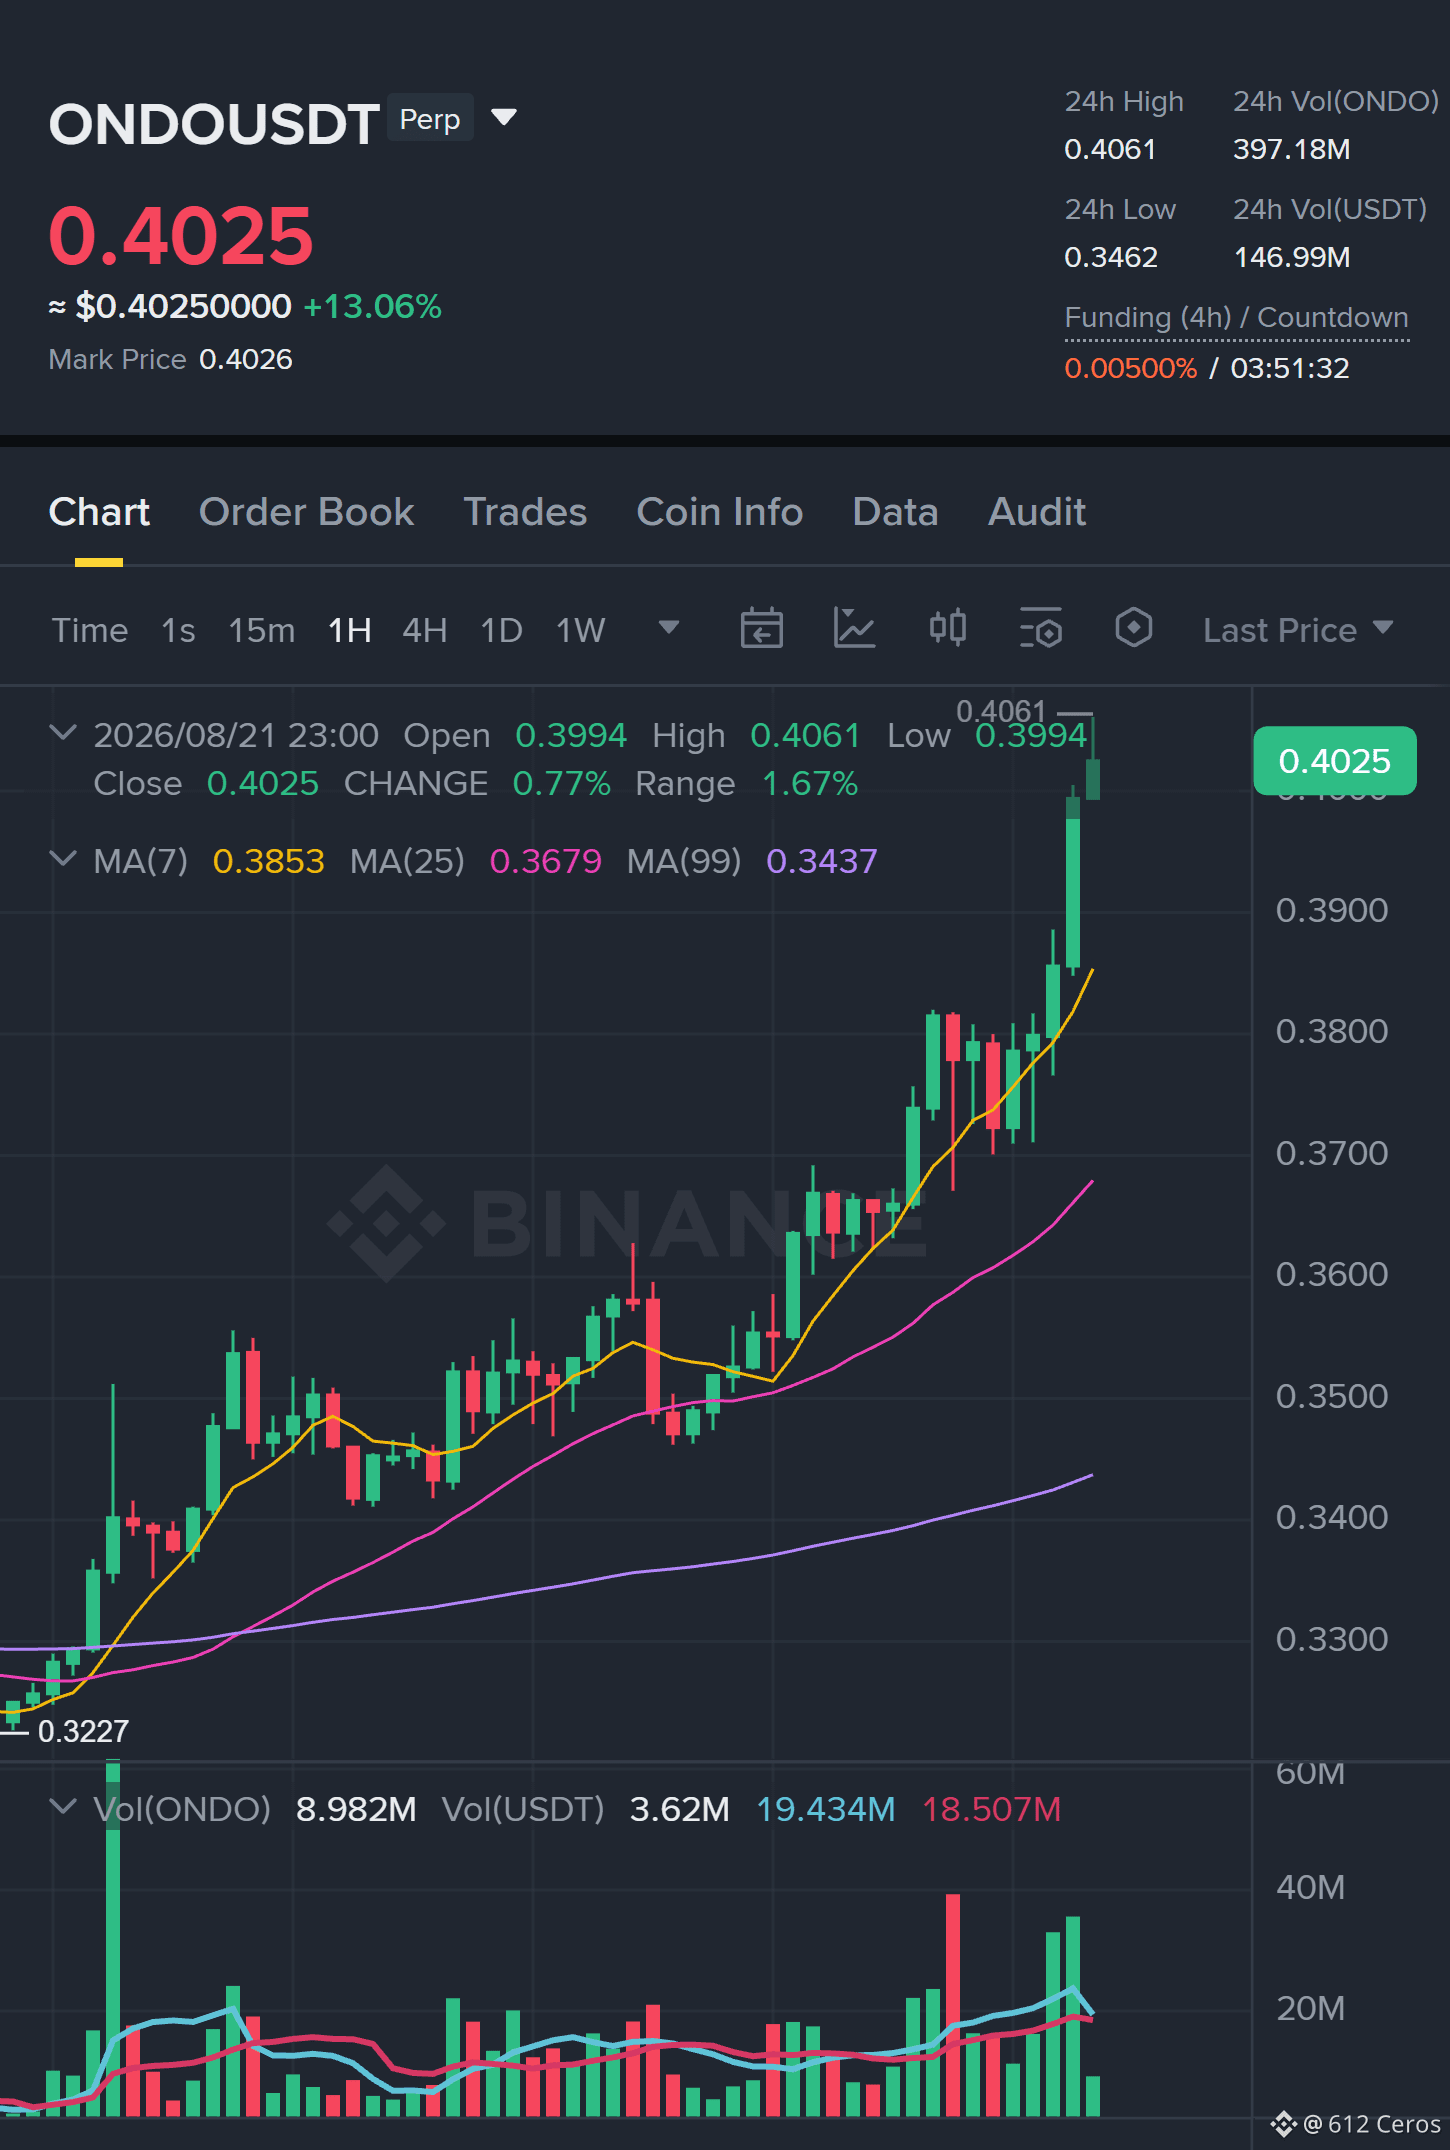Select the 1s chart interval
1450x2150 pixels.
pyautogui.click(x=178, y=630)
